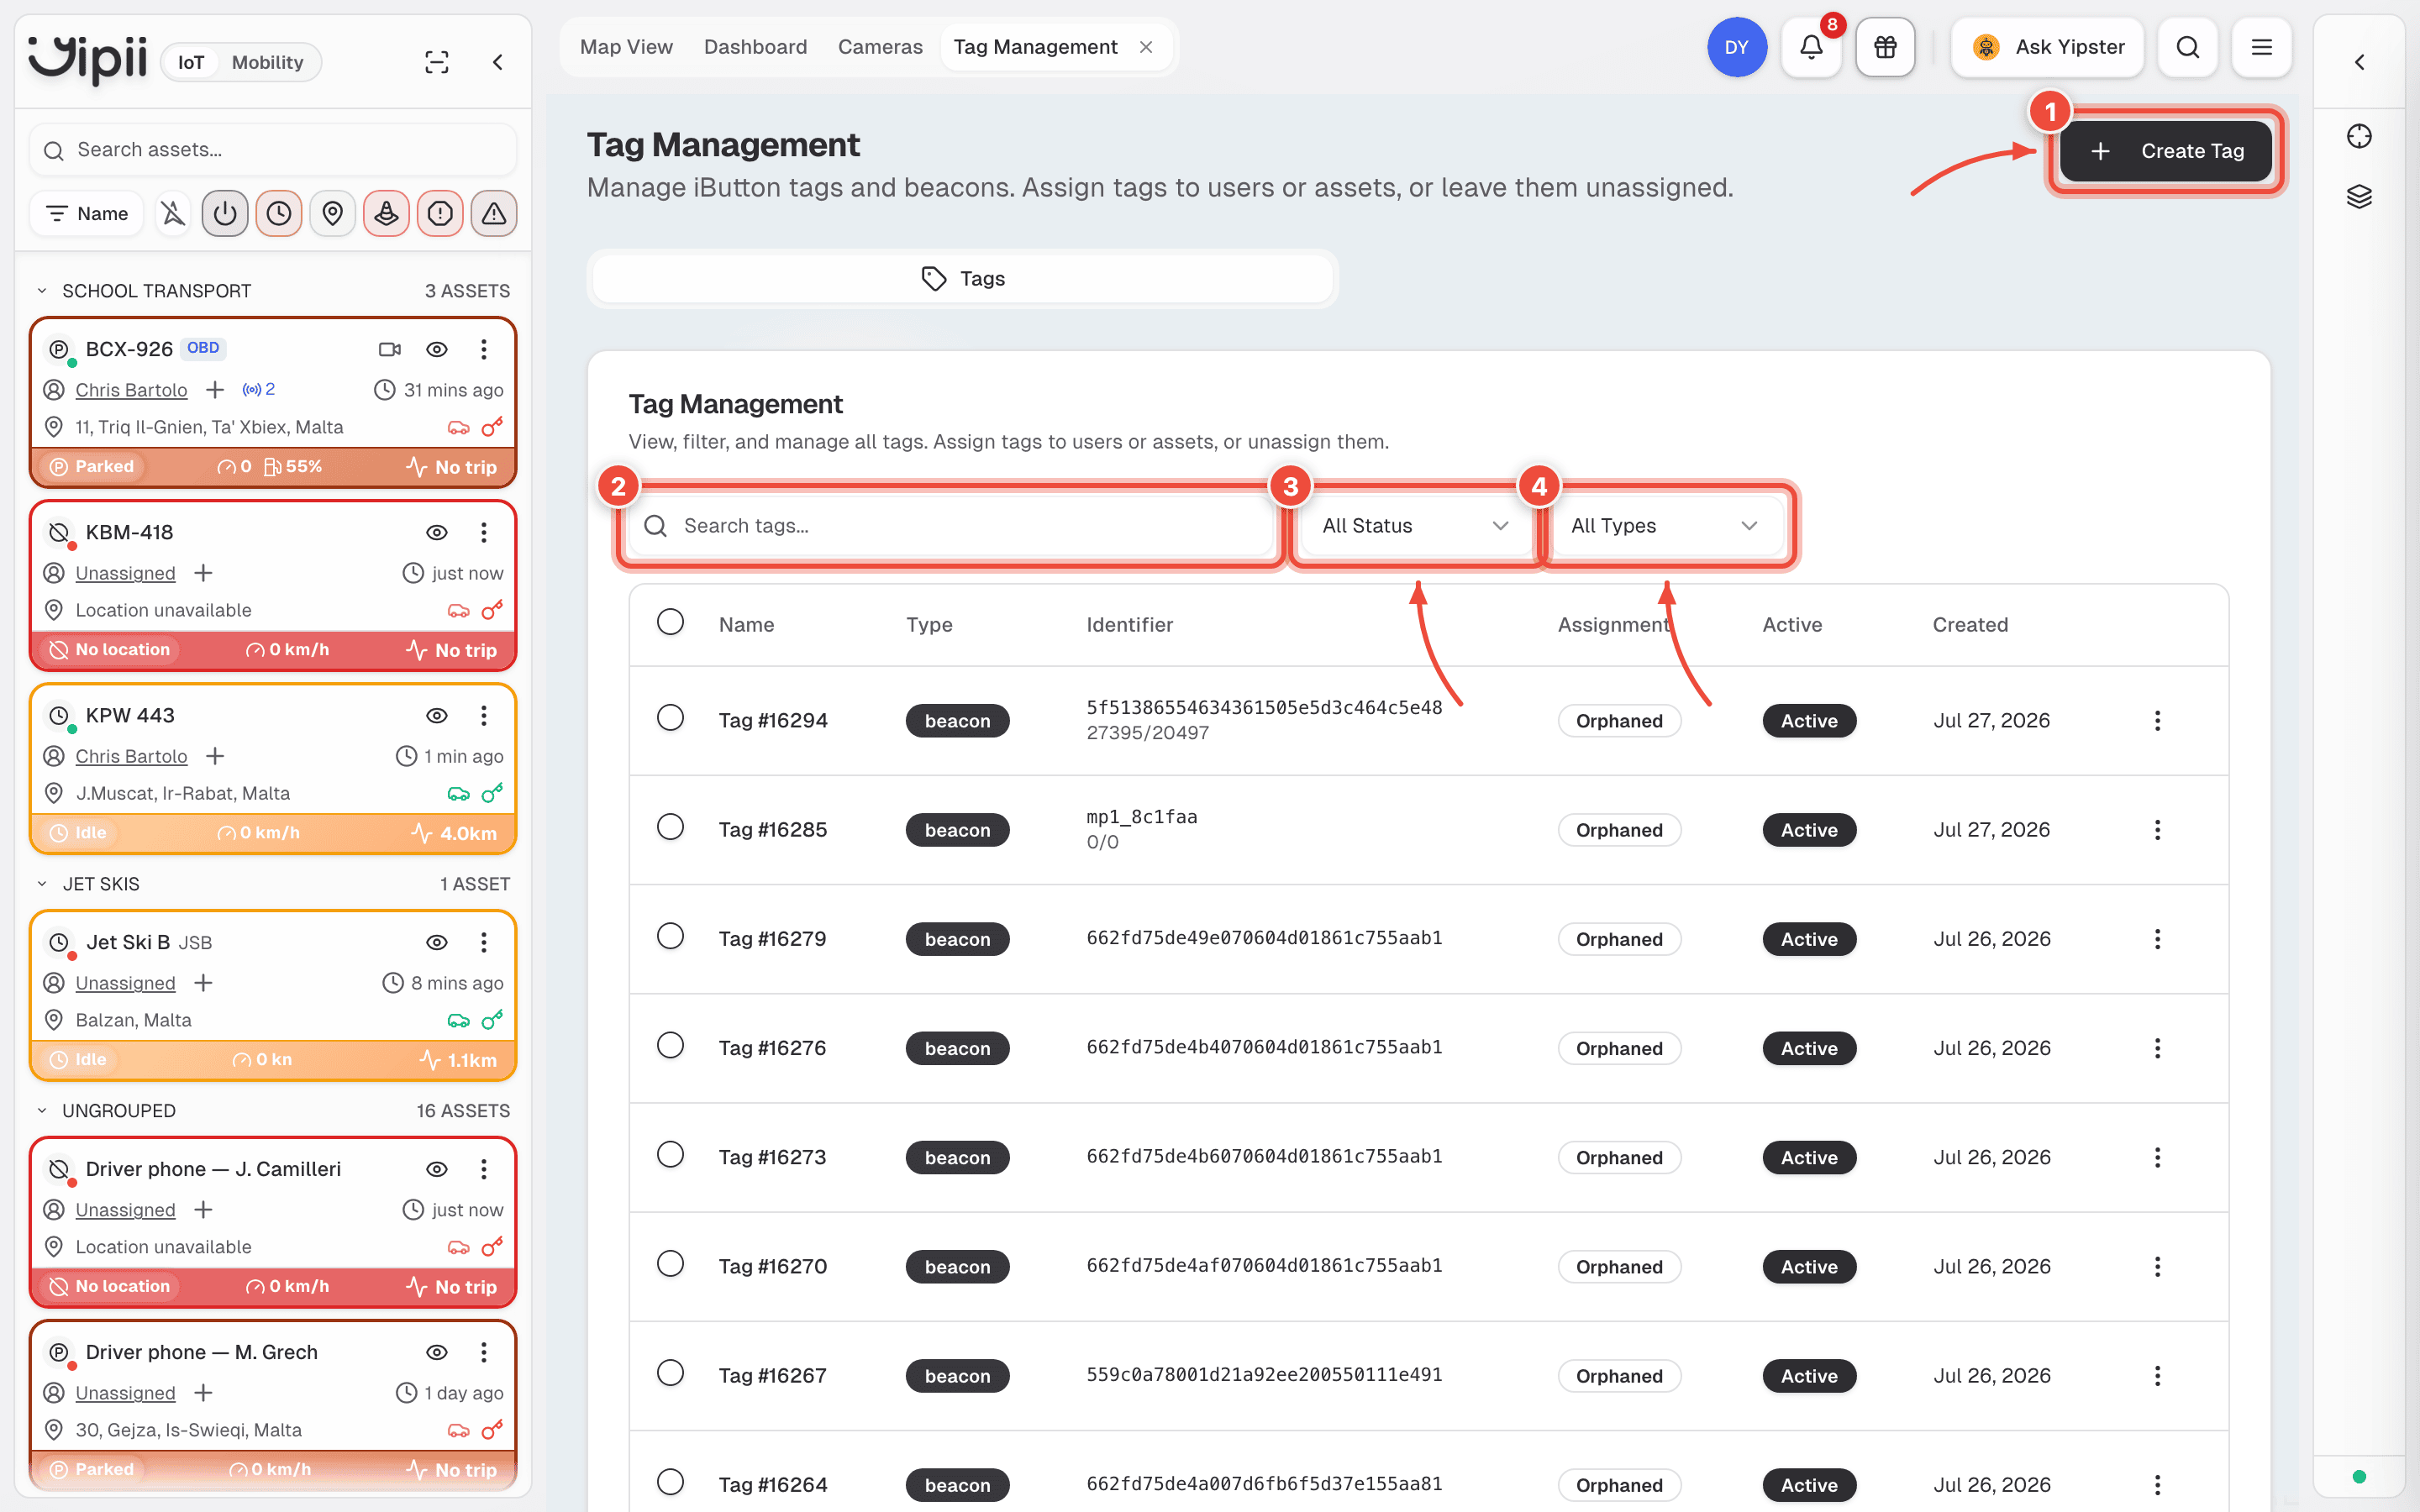Toggle visibility of KPW 443

pos(437,715)
